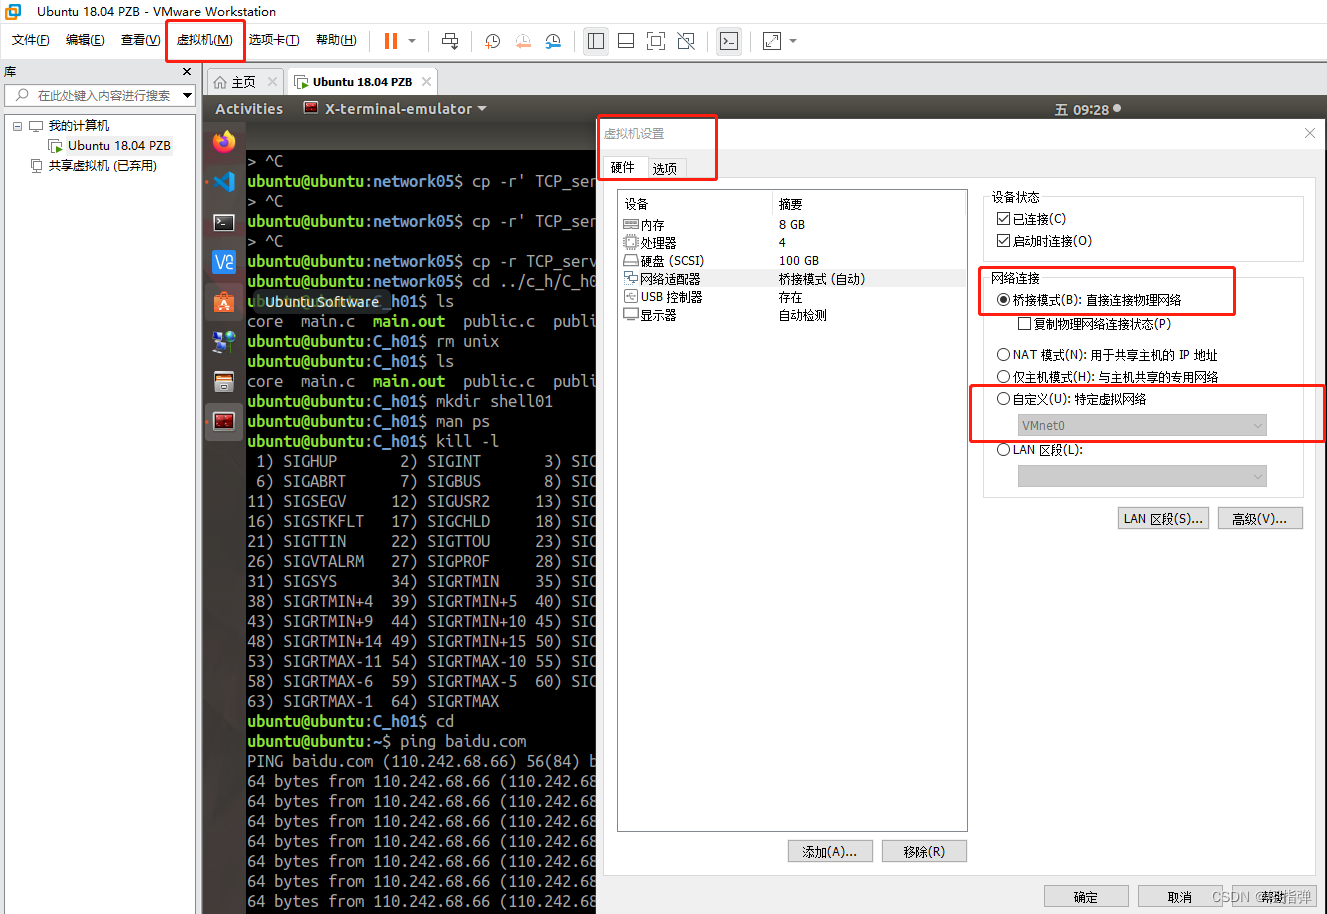Click 移除(R) remove device button
Image resolution: width=1327 pixels, height=914 pixels.
tap(924, 851)
